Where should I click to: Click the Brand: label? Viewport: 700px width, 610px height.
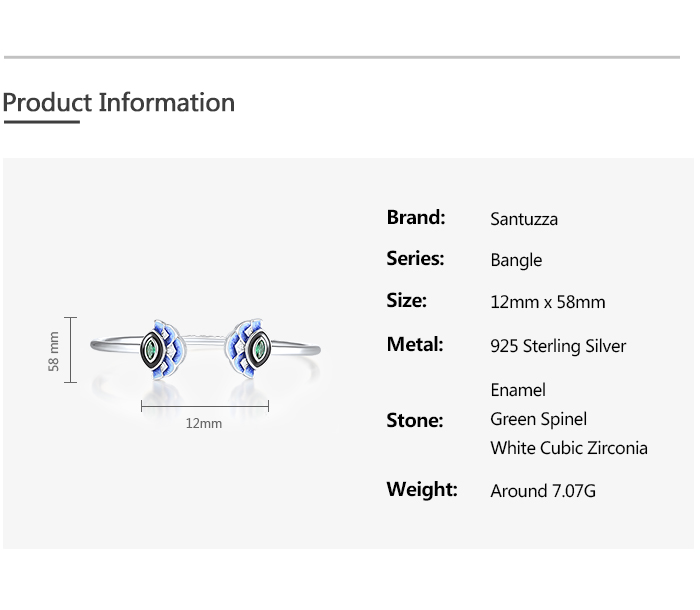point(416,217)
